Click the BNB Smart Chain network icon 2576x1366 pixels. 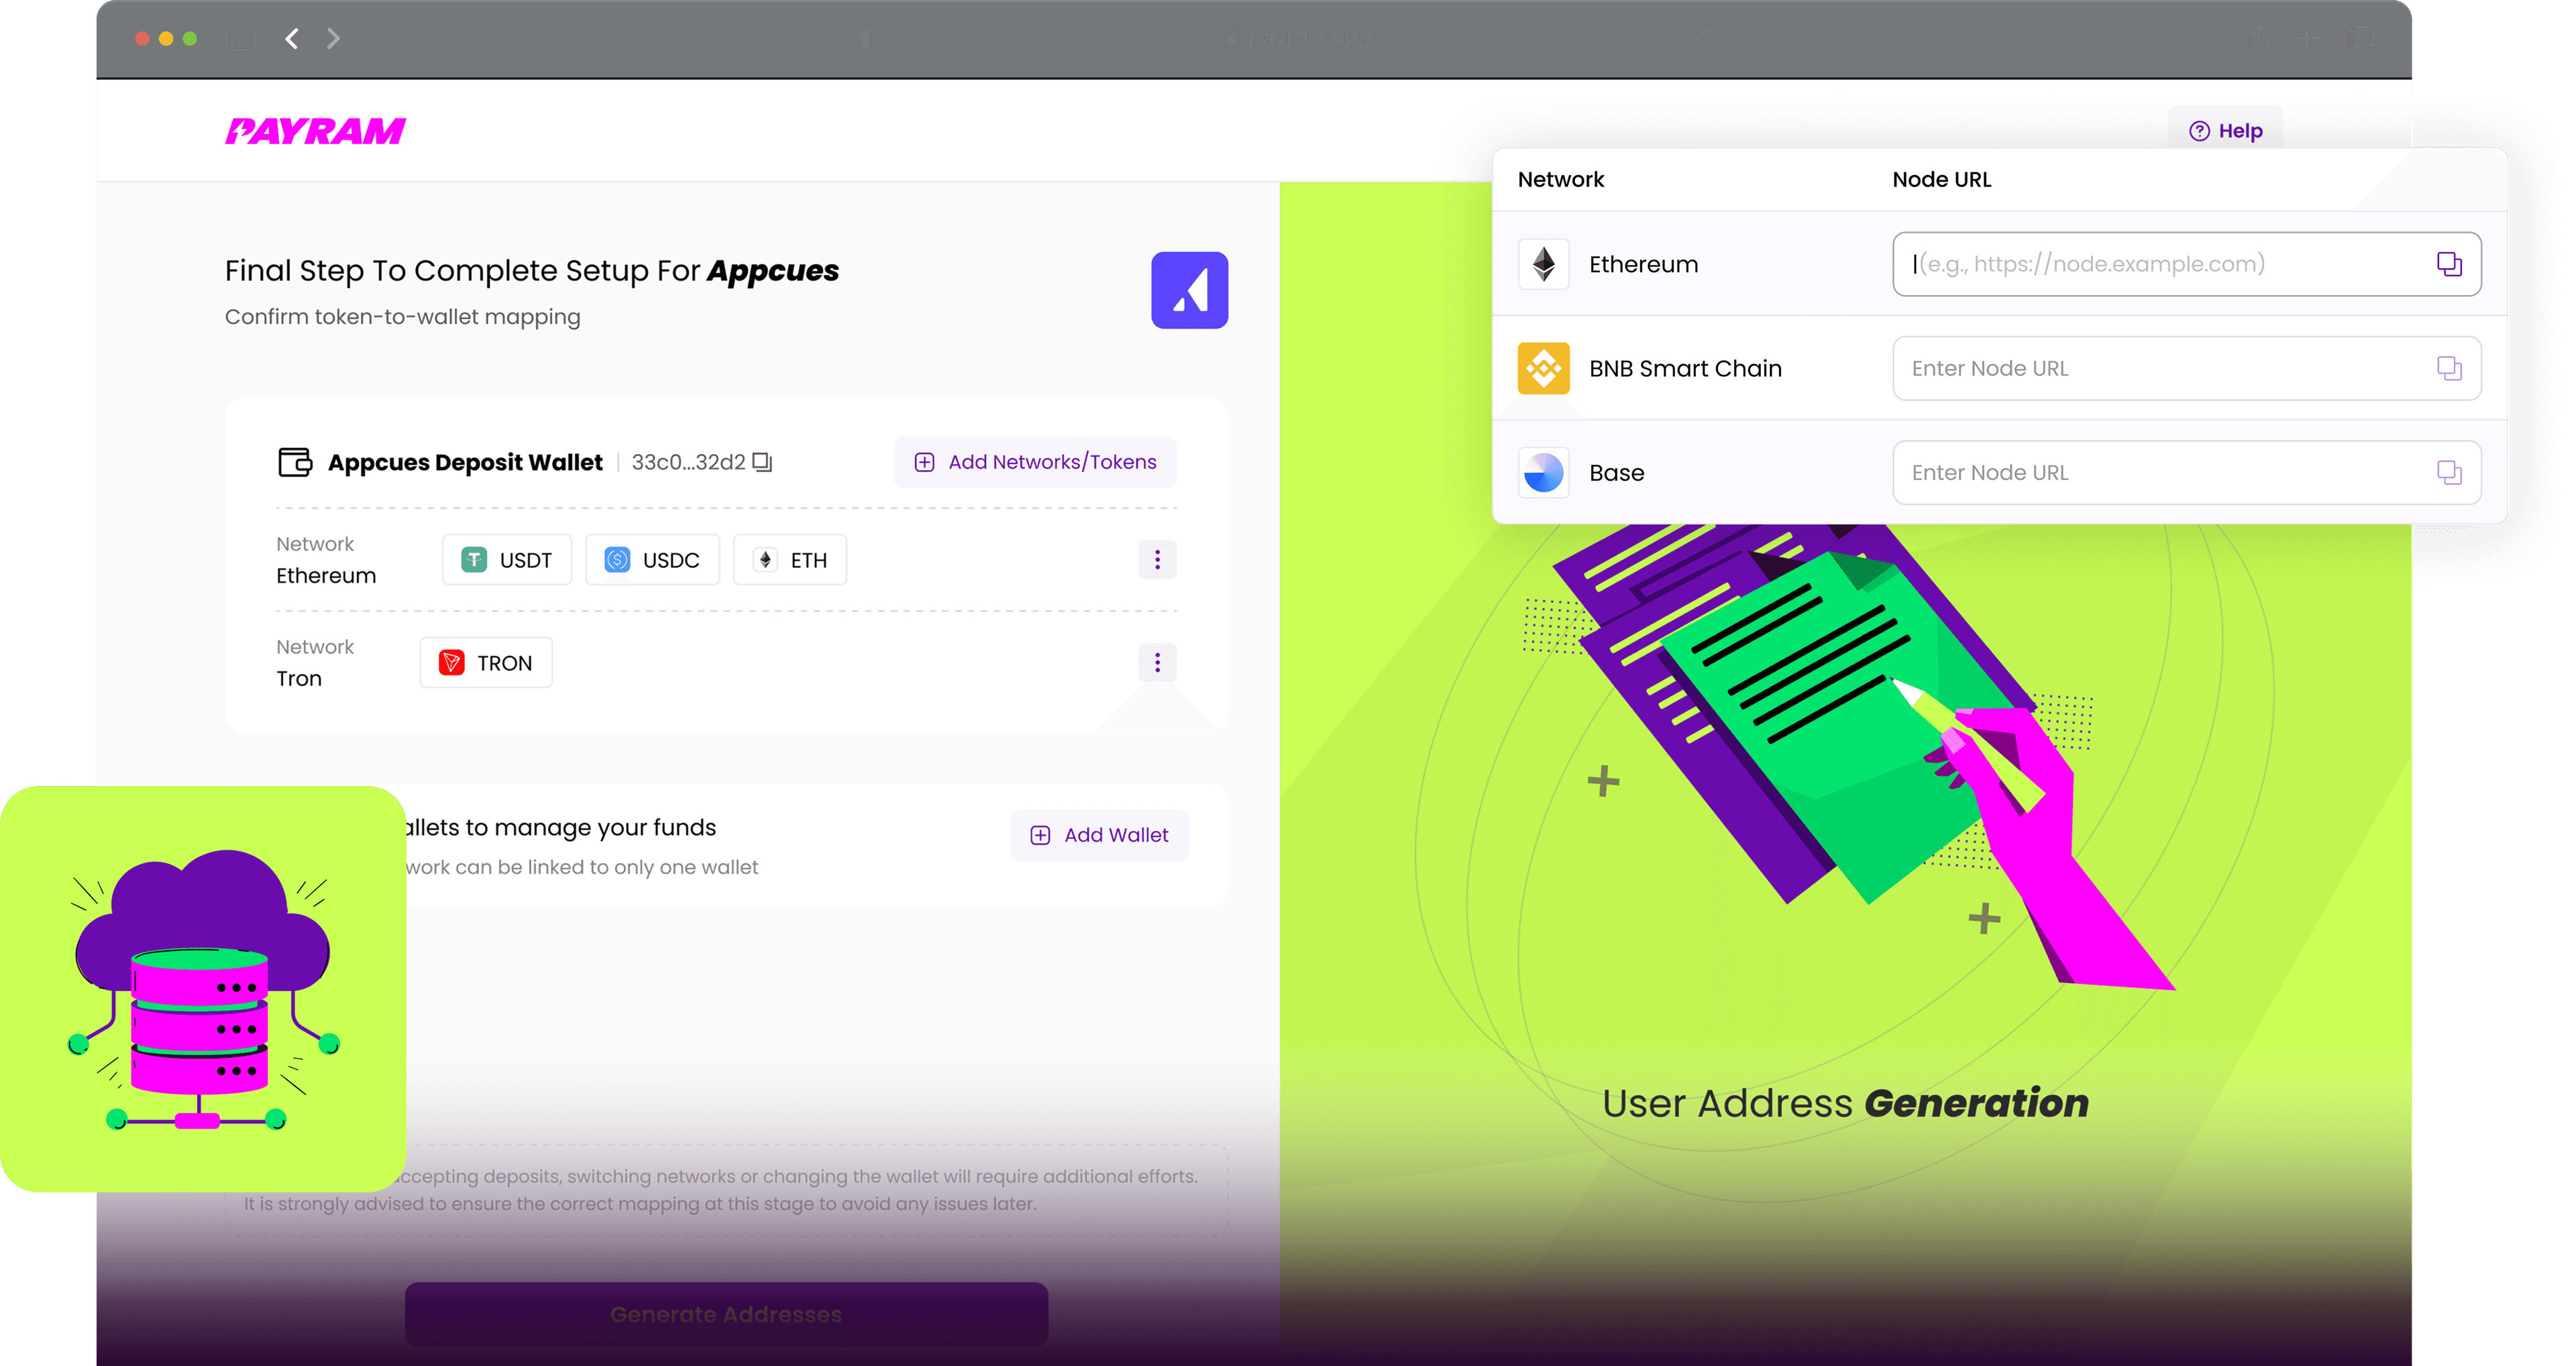pos(1543,368)
